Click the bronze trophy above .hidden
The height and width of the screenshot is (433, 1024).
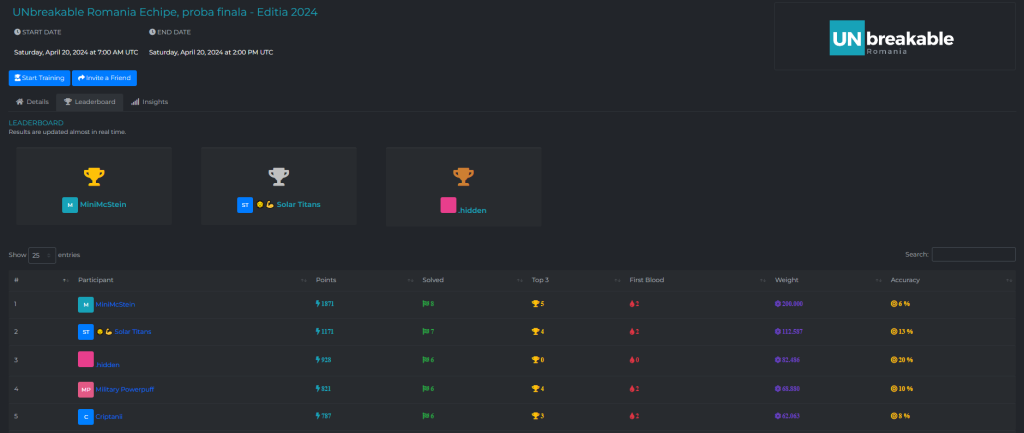pos(463,176)
